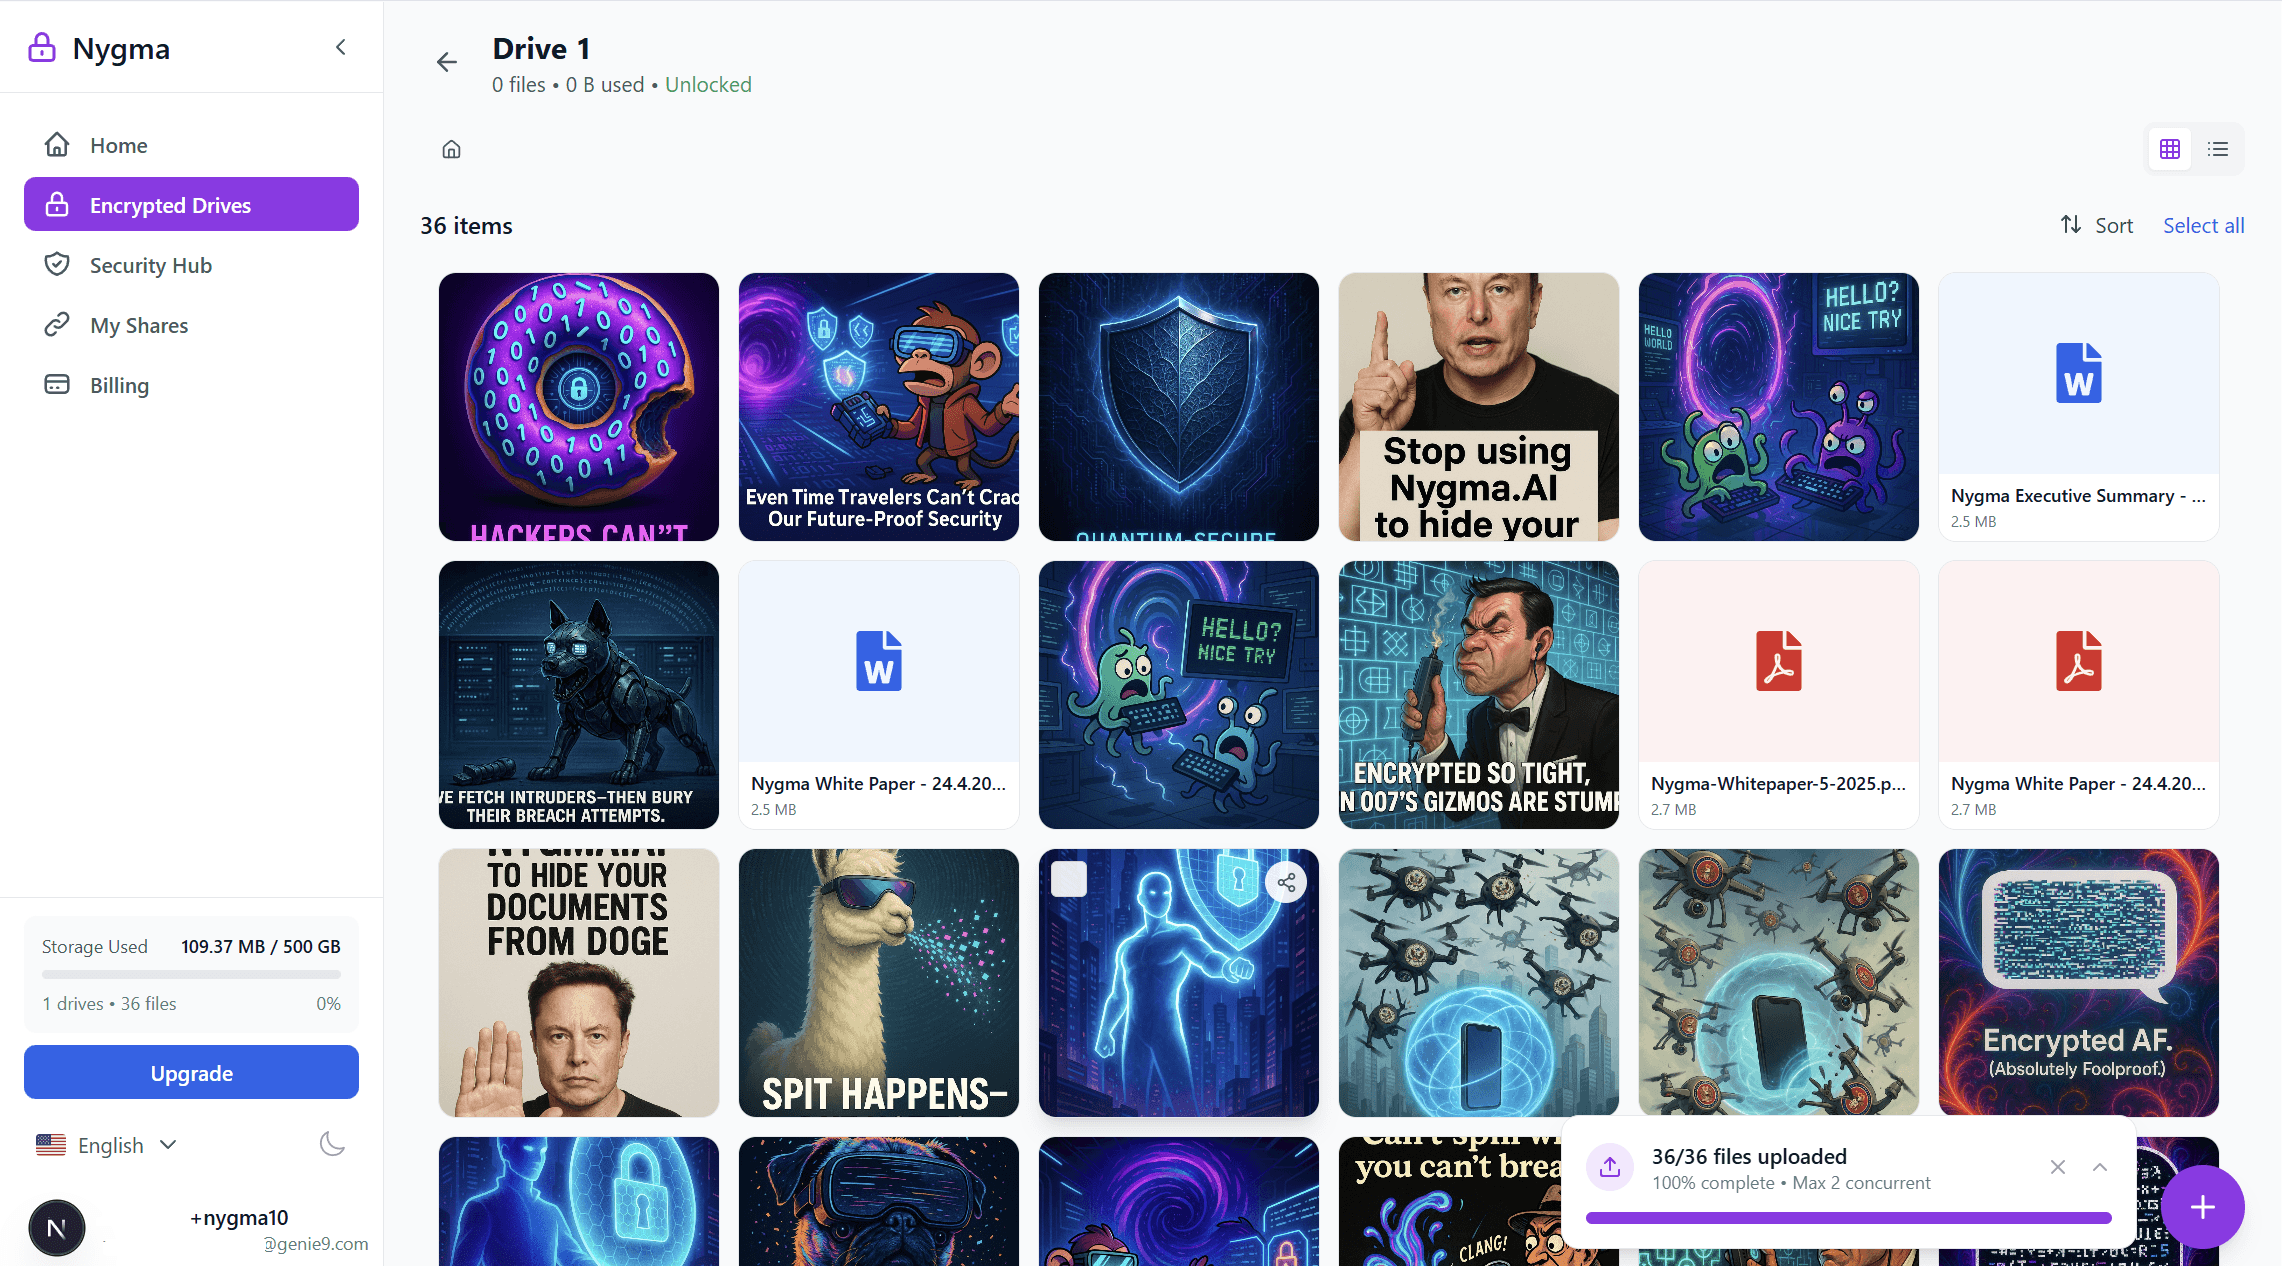Open the Nygma Executive Summary document

click(x=2078, y=407)
